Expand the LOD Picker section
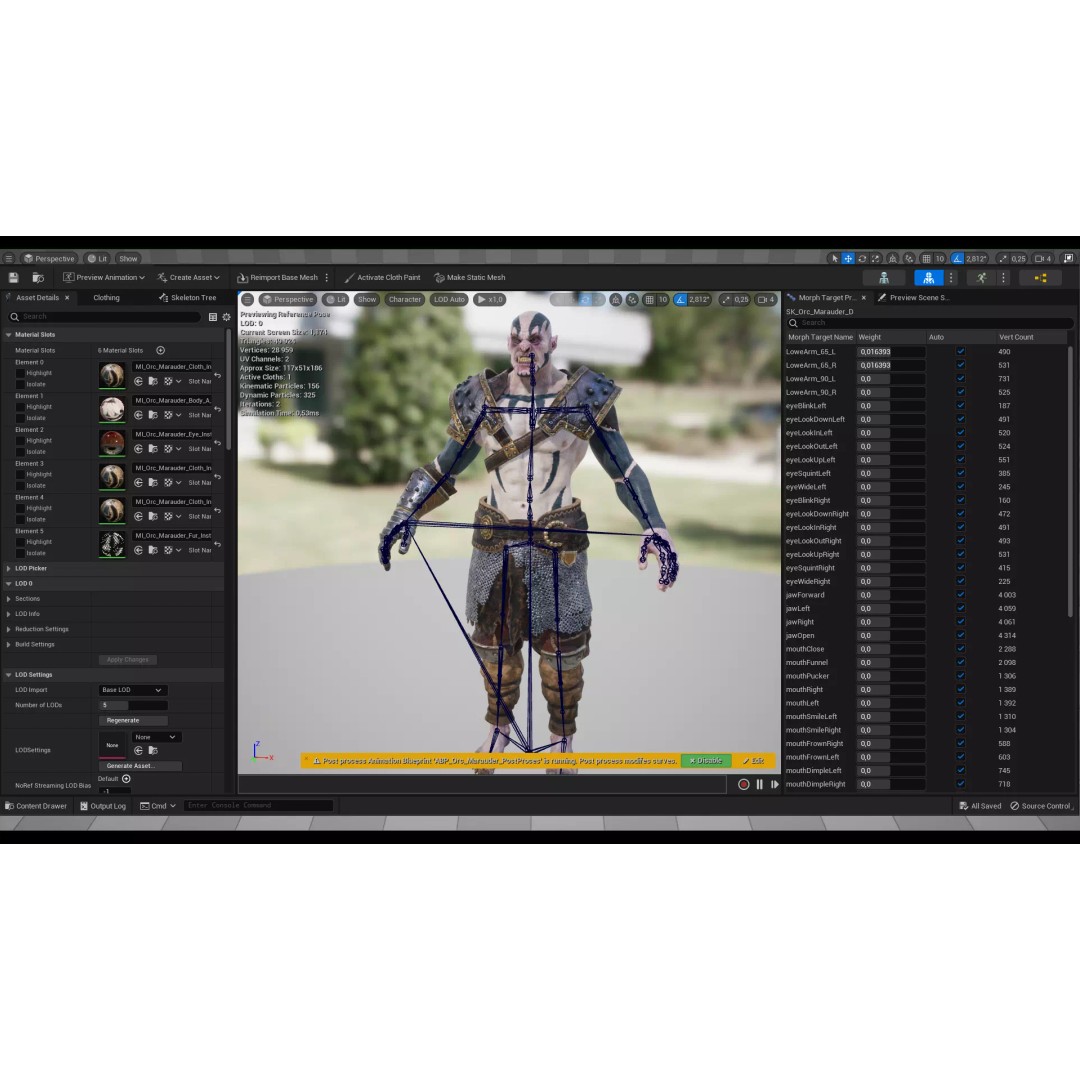Viewport: 1080px width, 1080px height. click(8, 569)
